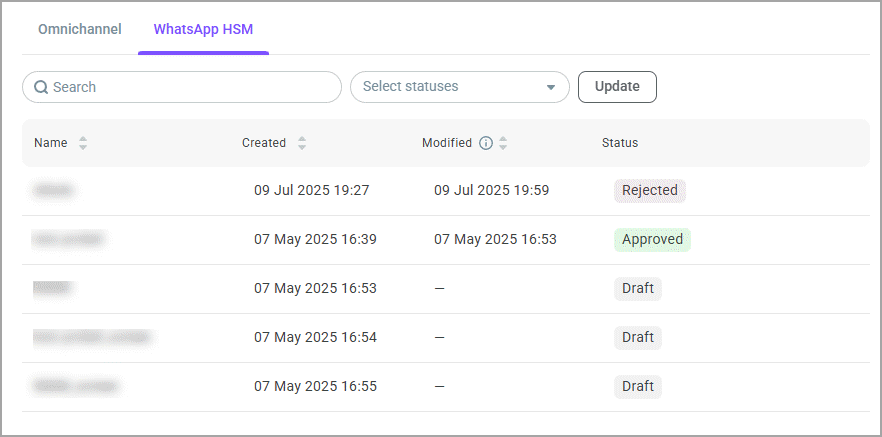882x437 pixels.
Task: Click Draft badge in the 16:54 row
Action: 638,337
